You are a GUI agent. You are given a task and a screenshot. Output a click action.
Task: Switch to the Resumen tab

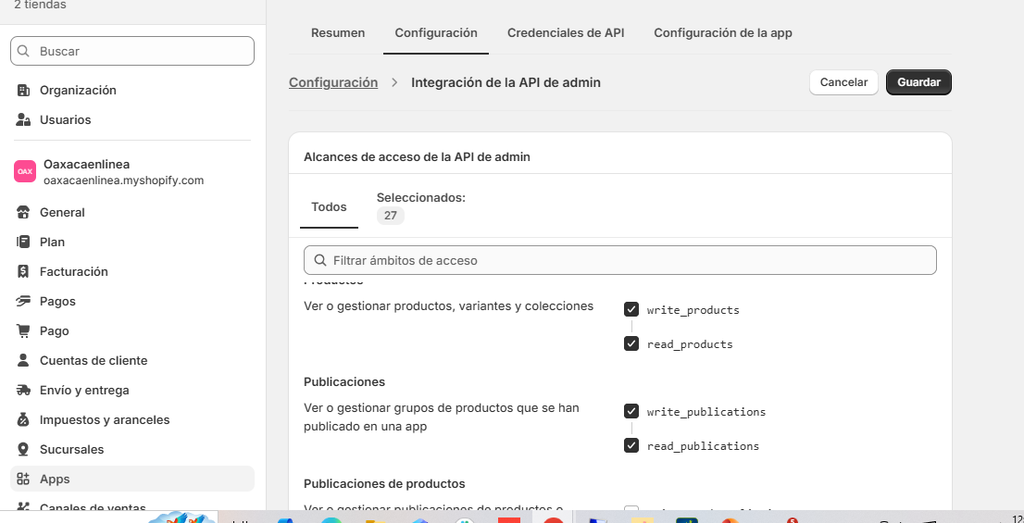pos(338,33)
